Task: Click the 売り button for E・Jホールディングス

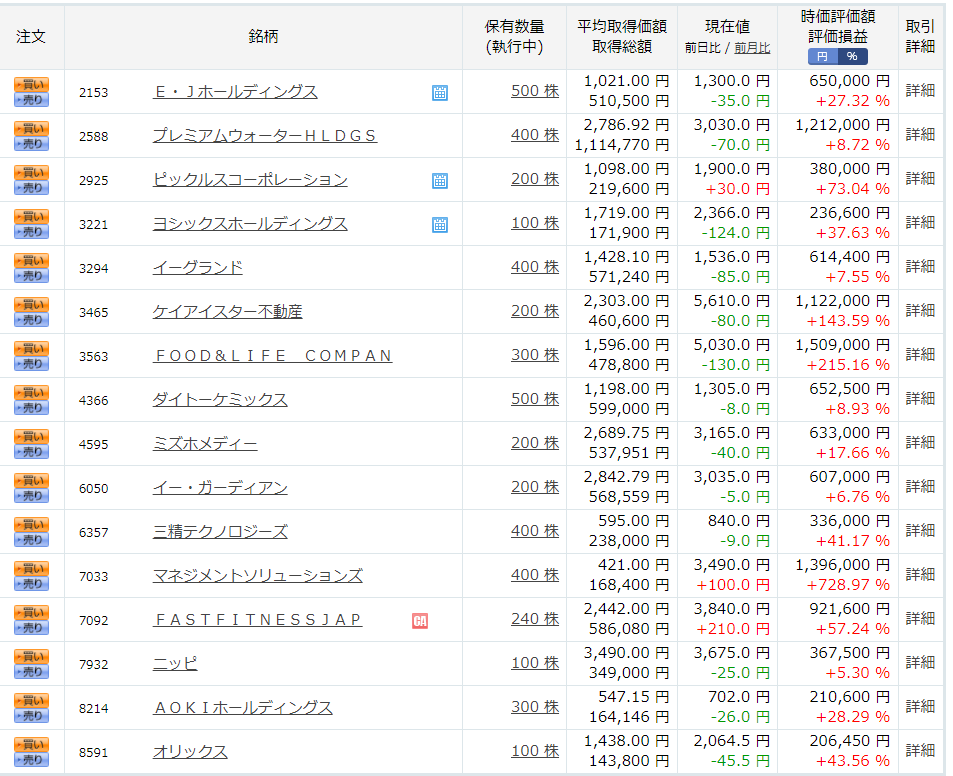Action: [32, 100]
